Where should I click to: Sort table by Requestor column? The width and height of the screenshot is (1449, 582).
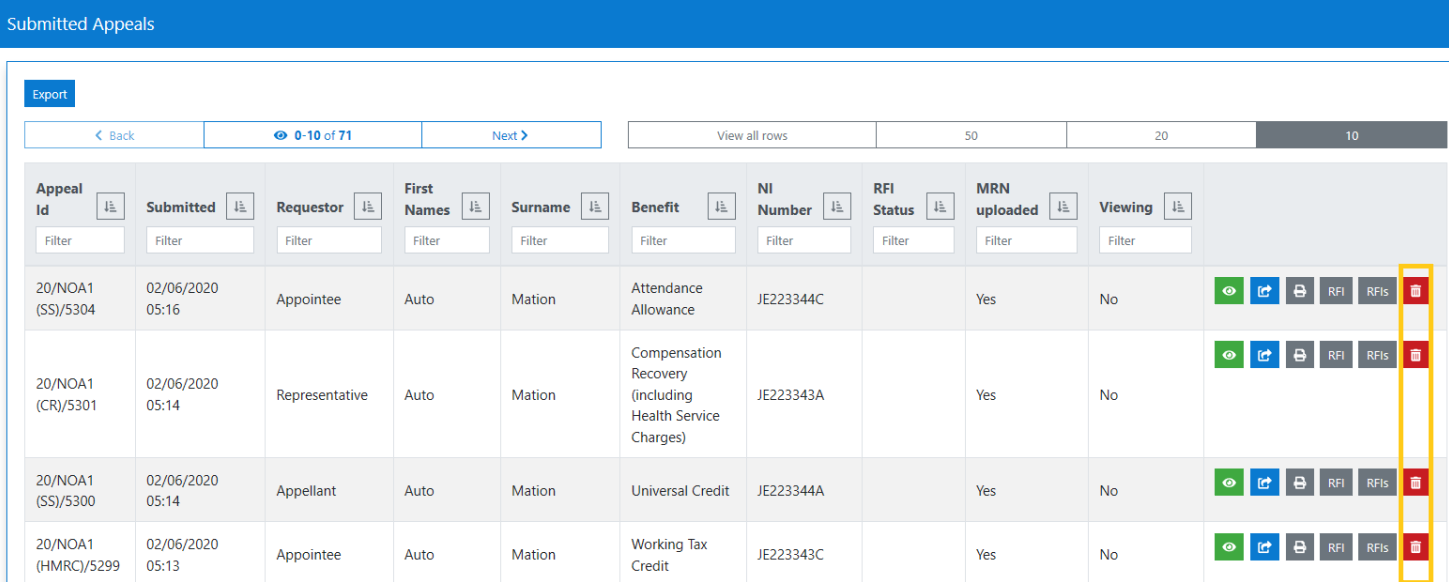tap(368, 207)
